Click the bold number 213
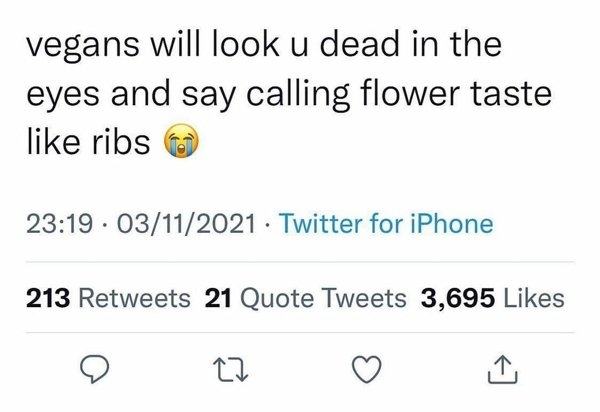Image resolution: width=600 pixels, height=412 pixels. tap(43, 297)
